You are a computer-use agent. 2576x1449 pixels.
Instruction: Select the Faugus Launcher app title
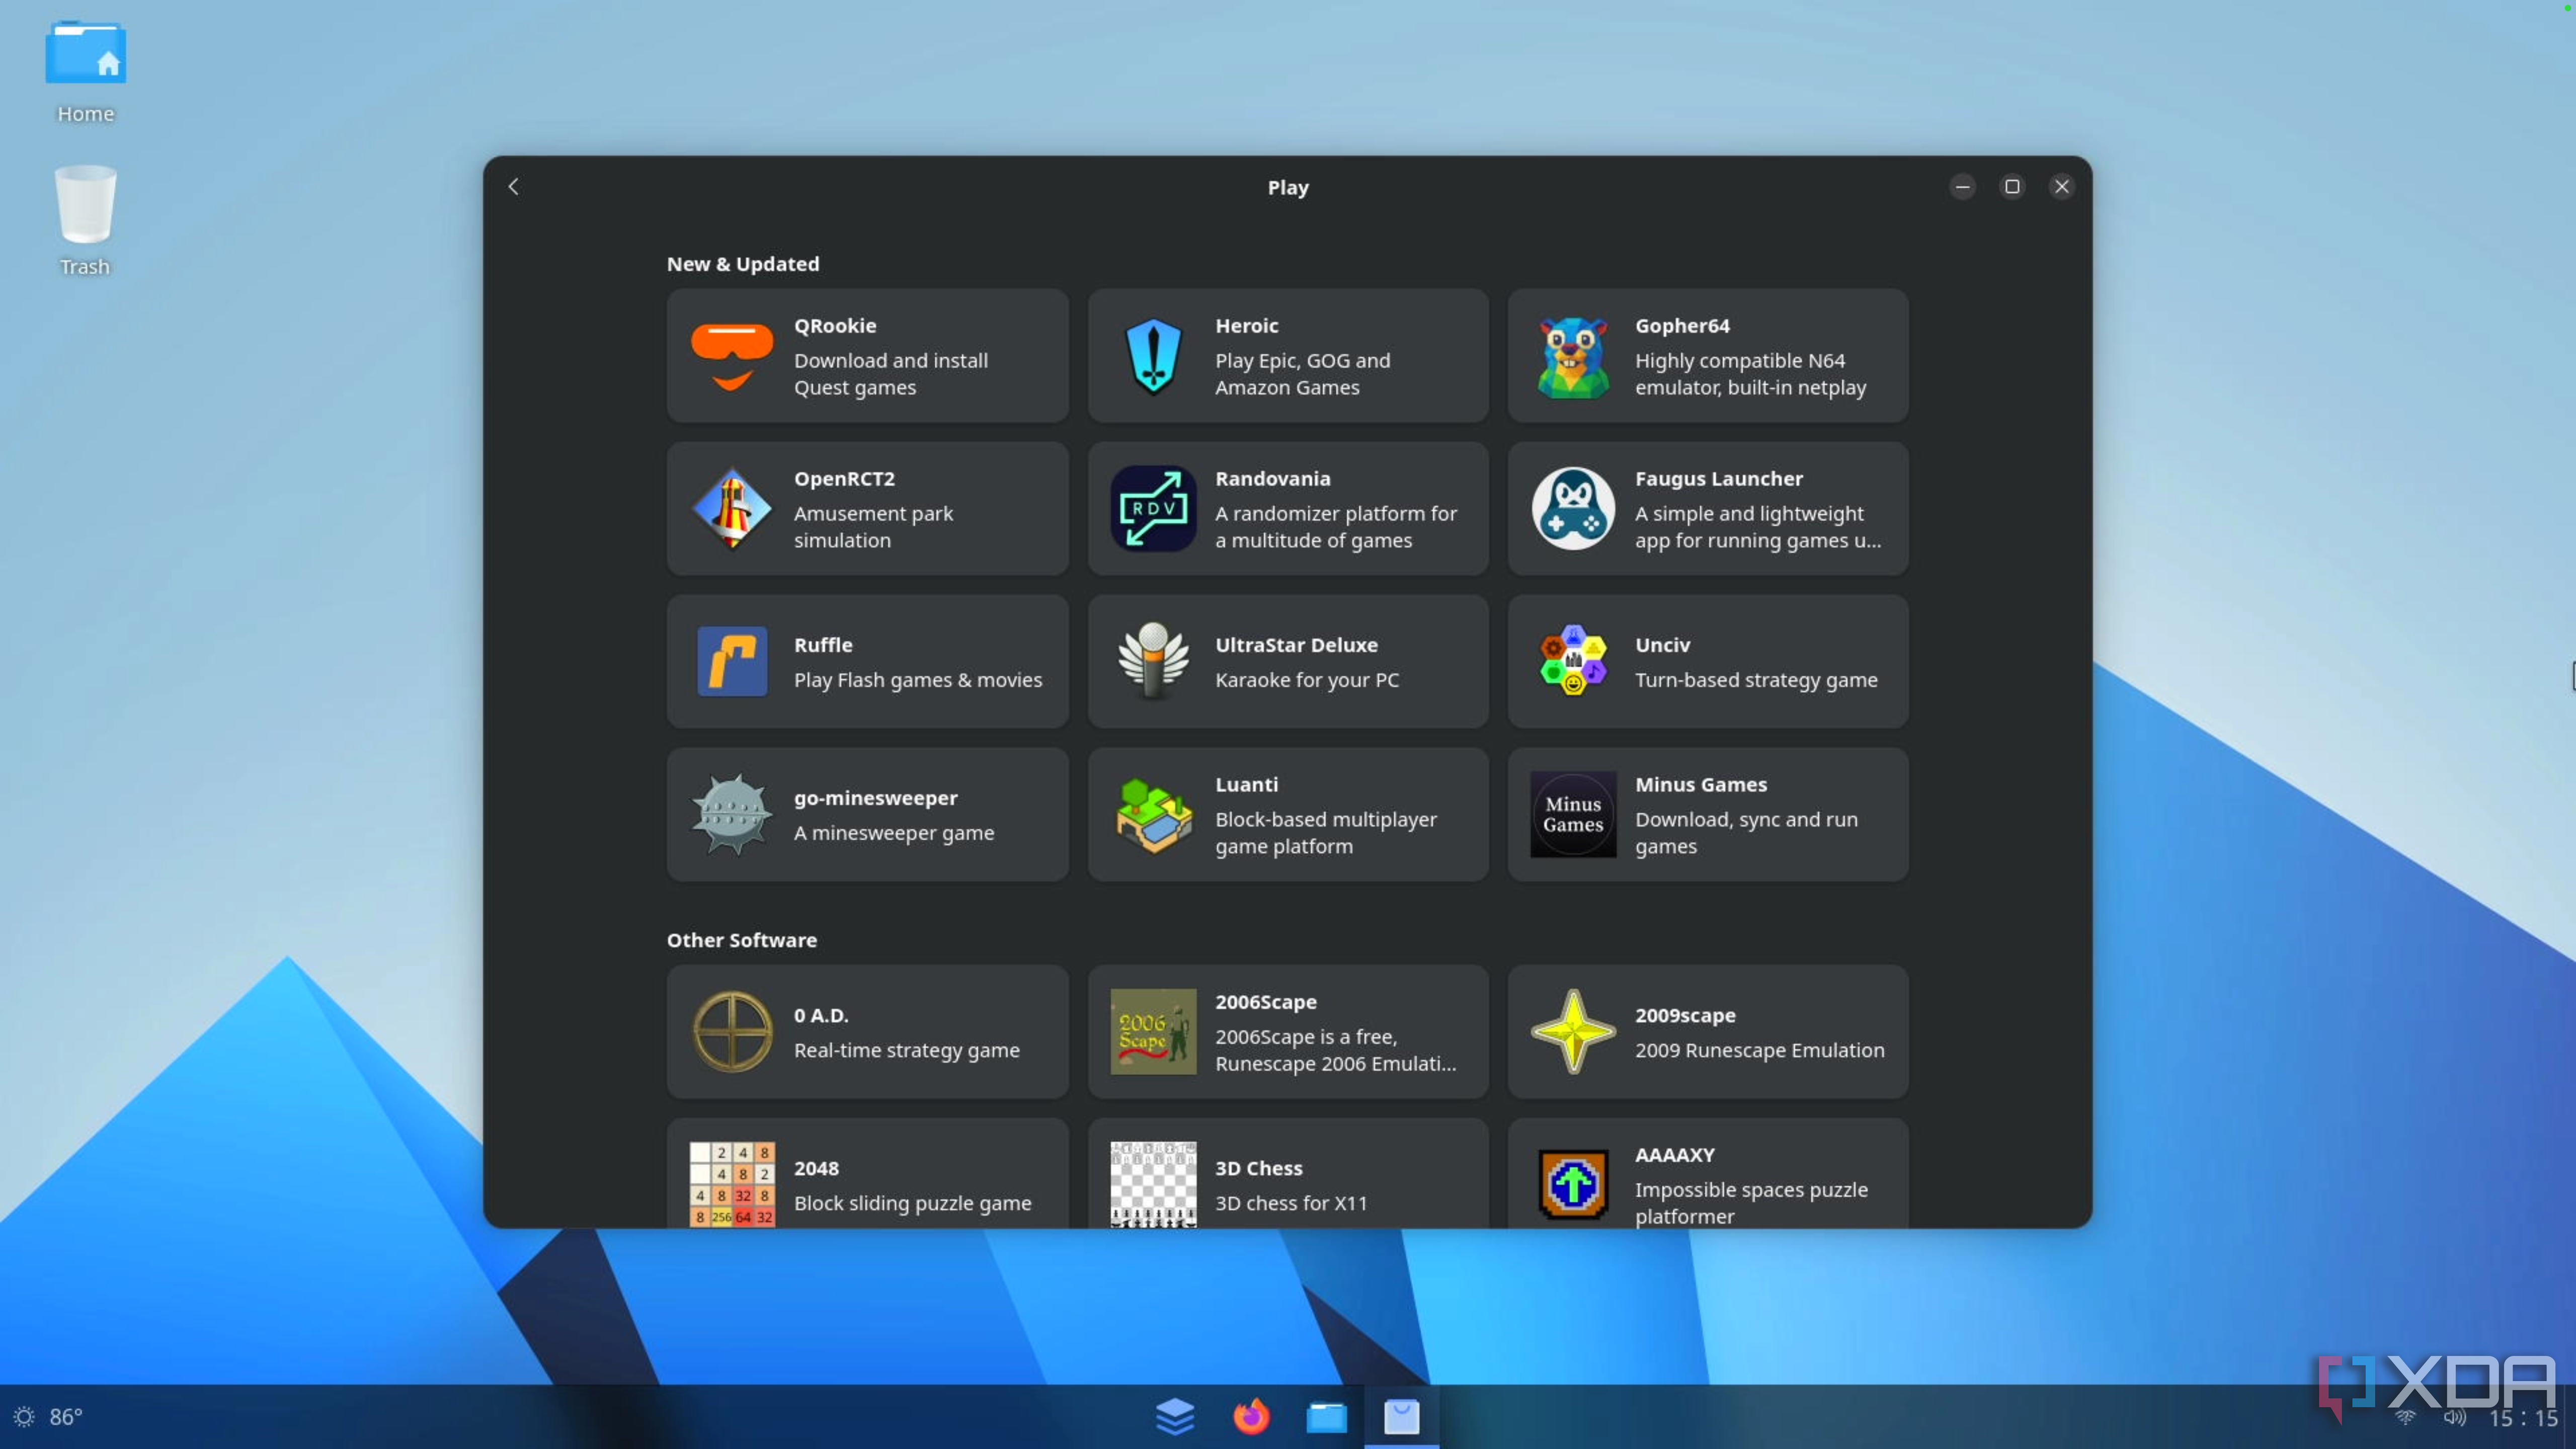[x=1718, y=478]
